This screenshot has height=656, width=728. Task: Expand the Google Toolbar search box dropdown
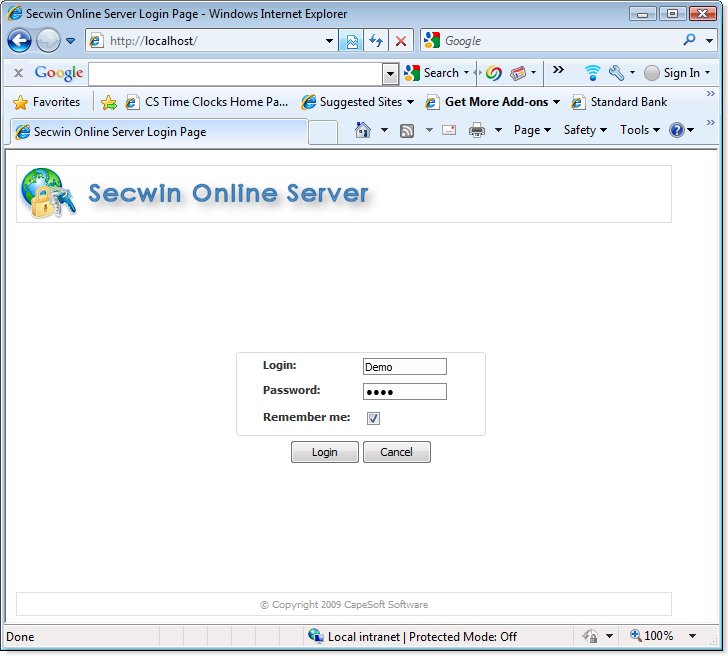390,73
